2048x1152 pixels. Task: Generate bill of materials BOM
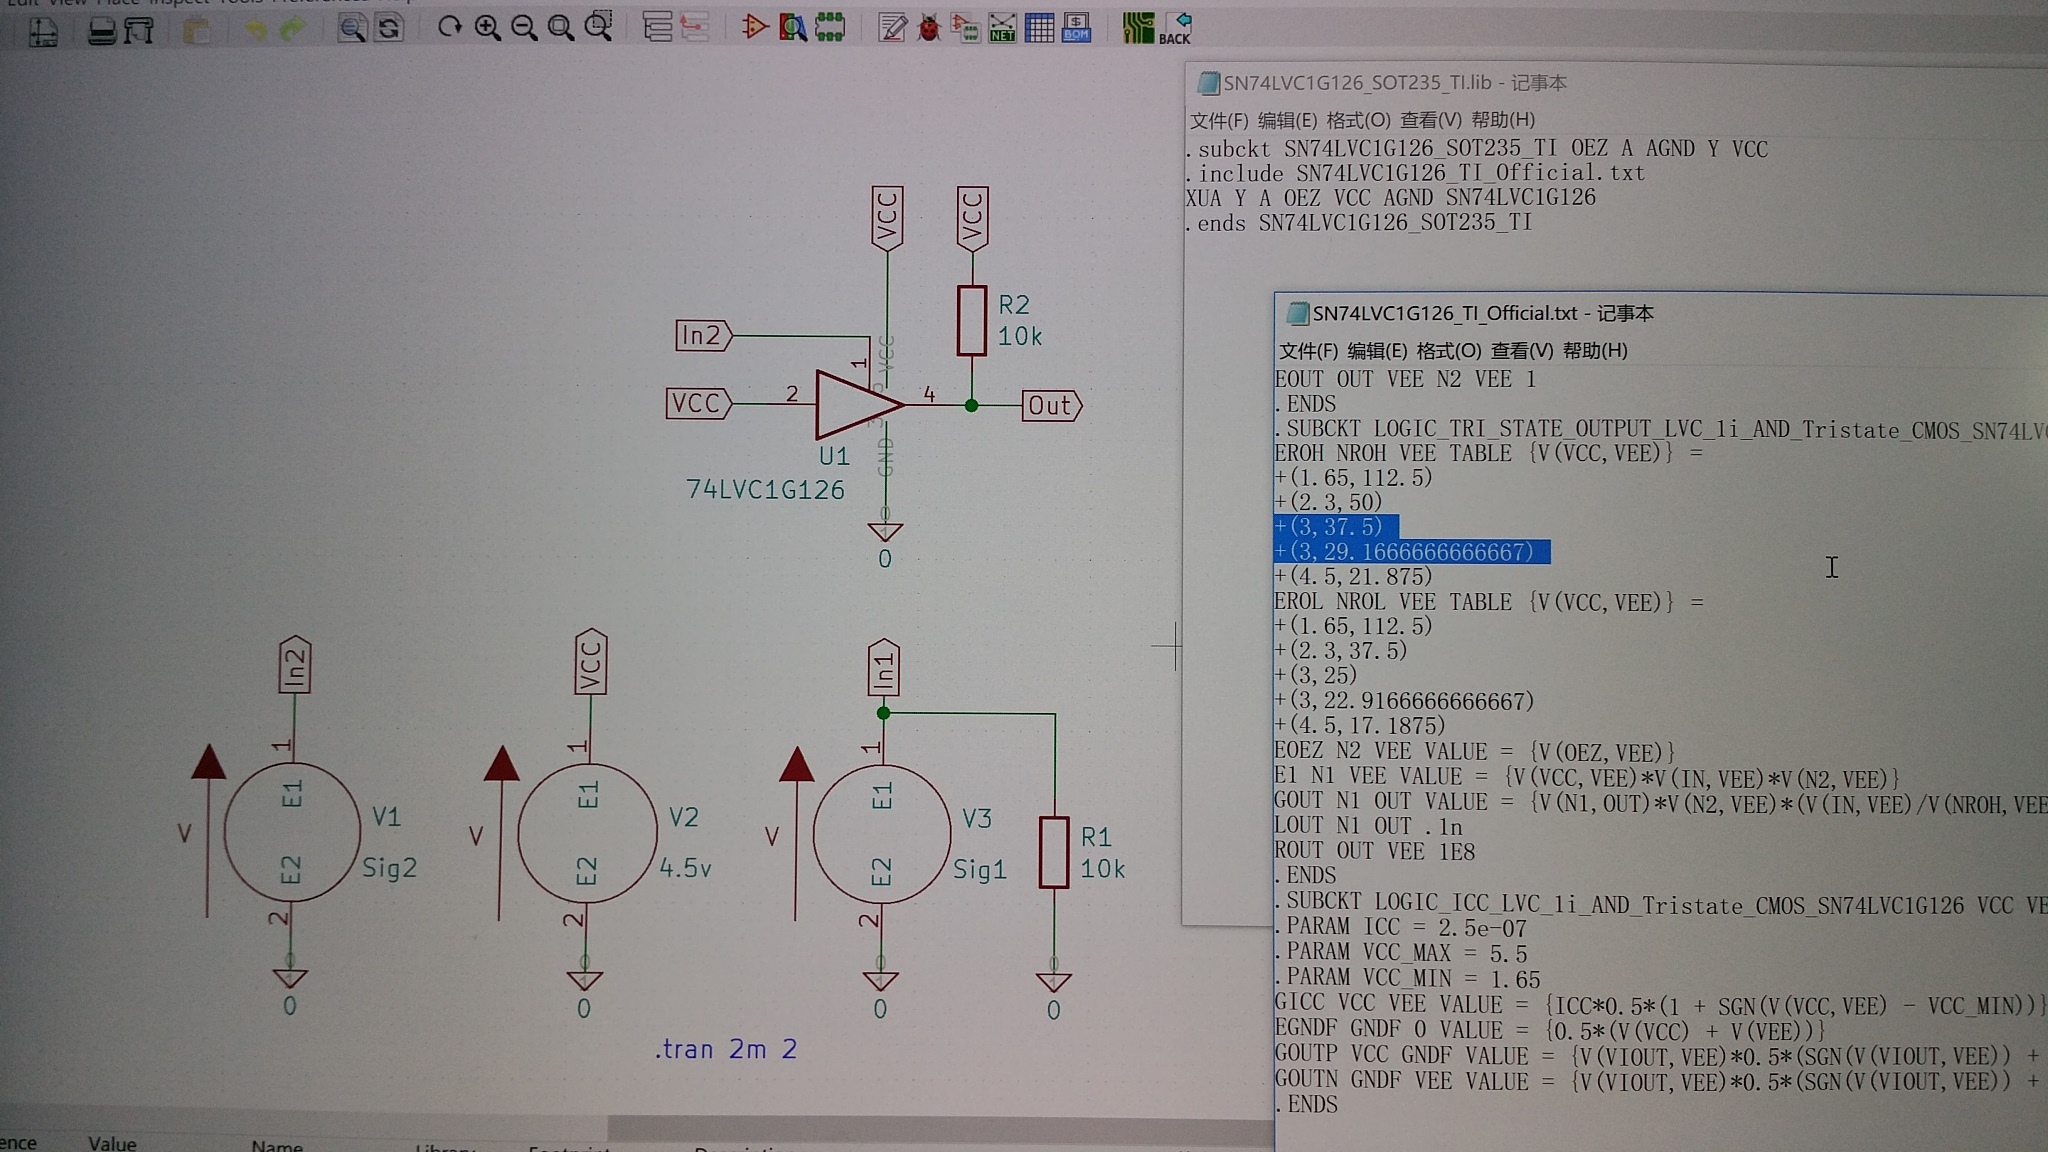coord(1076,28)
